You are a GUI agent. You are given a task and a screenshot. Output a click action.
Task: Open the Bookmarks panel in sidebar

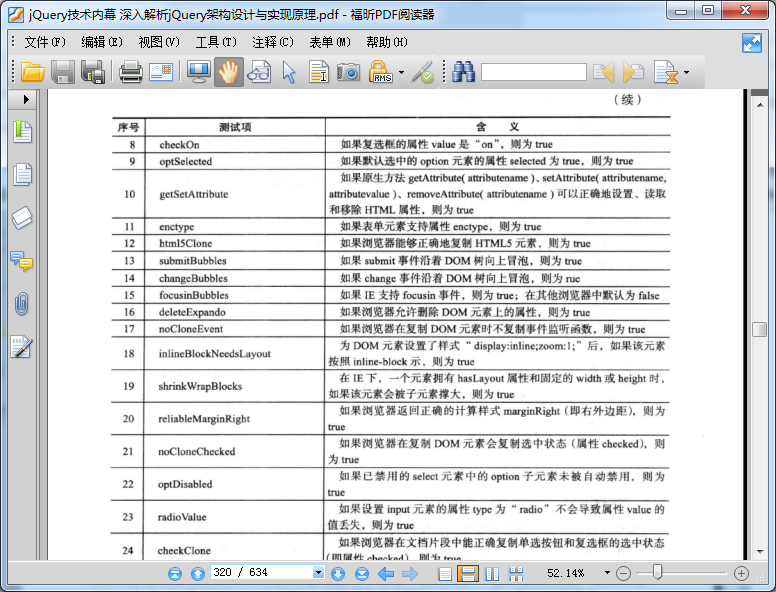point(22,132)
